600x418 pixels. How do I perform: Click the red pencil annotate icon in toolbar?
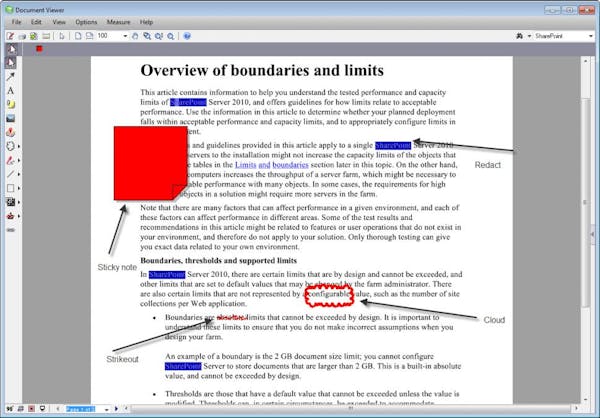pyautogui.click(x=10, y=36)
